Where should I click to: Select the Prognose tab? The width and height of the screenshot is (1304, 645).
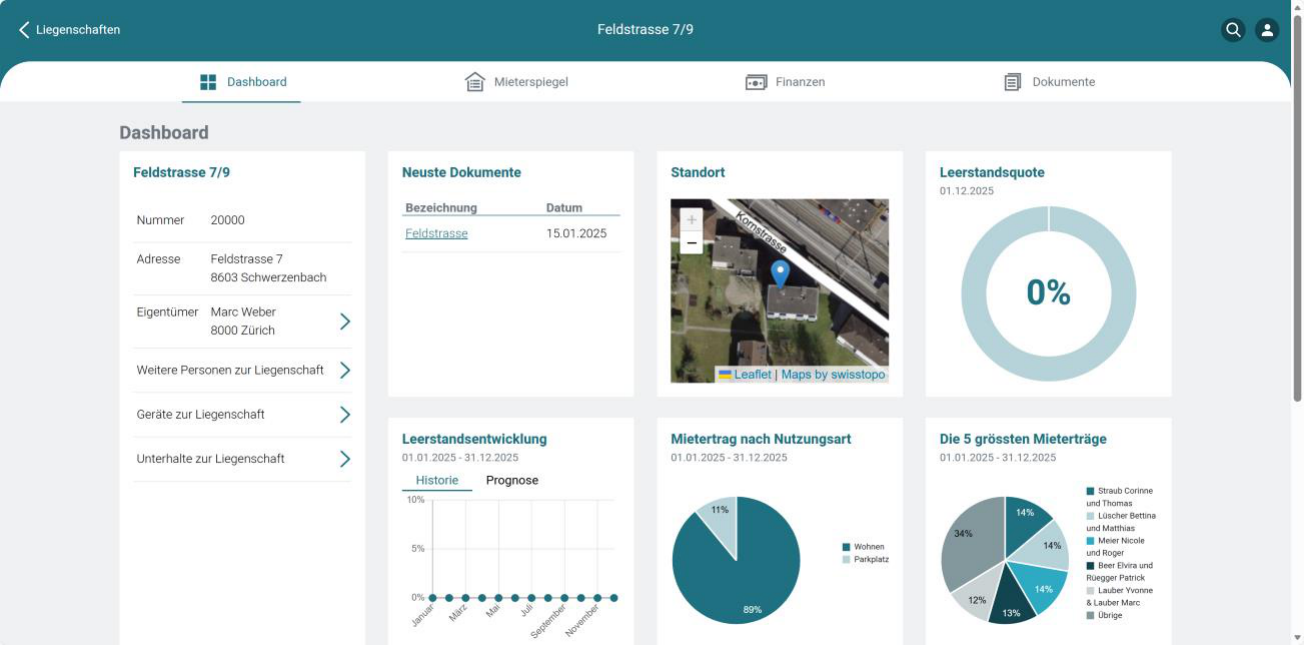(x=512, y=480)
